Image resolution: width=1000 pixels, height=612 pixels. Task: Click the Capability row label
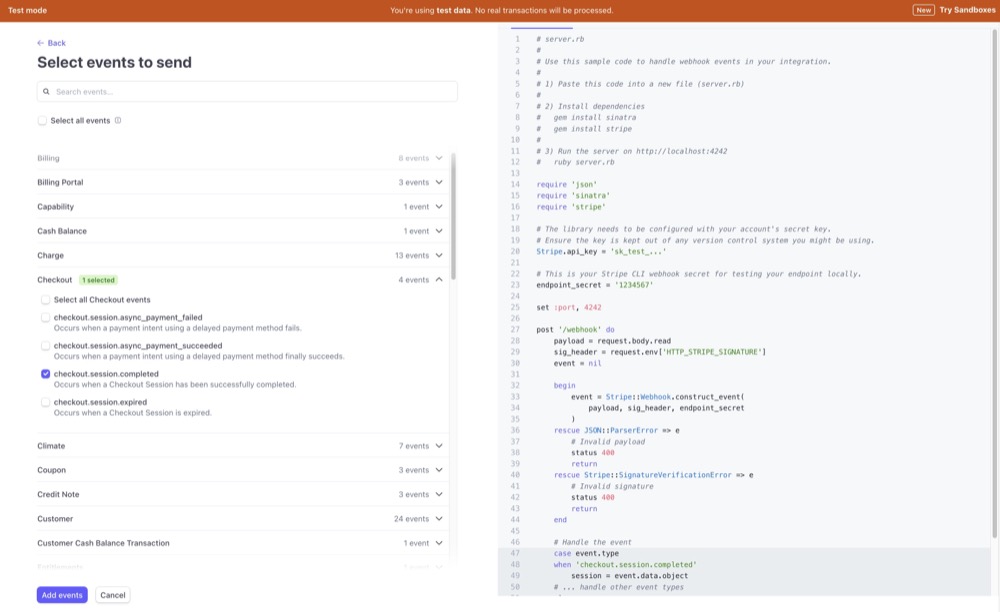coord(55,207)
